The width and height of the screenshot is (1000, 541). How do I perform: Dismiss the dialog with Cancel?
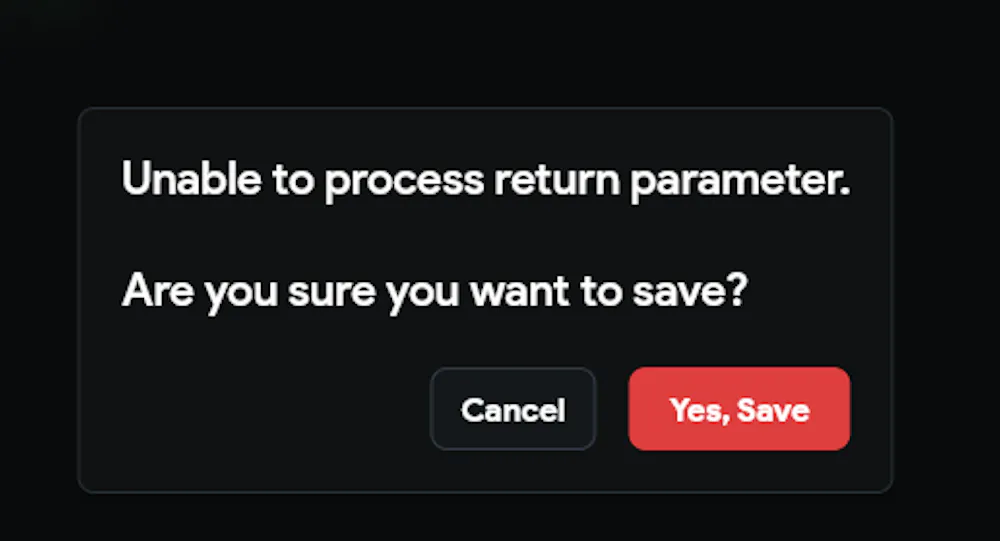513,409
